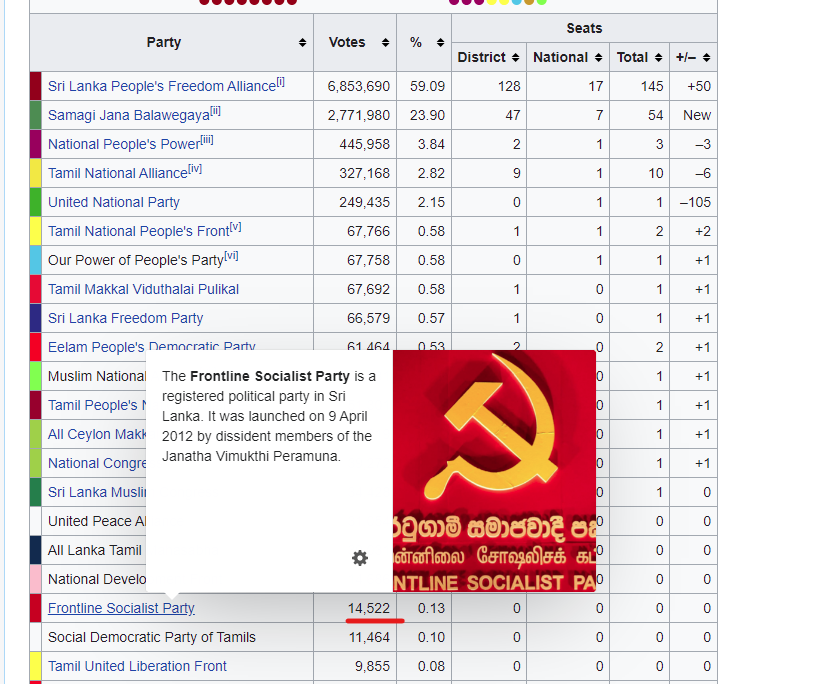
Task: Open Sri Lanka Muslim Congress link
Action: coord(97,492)
